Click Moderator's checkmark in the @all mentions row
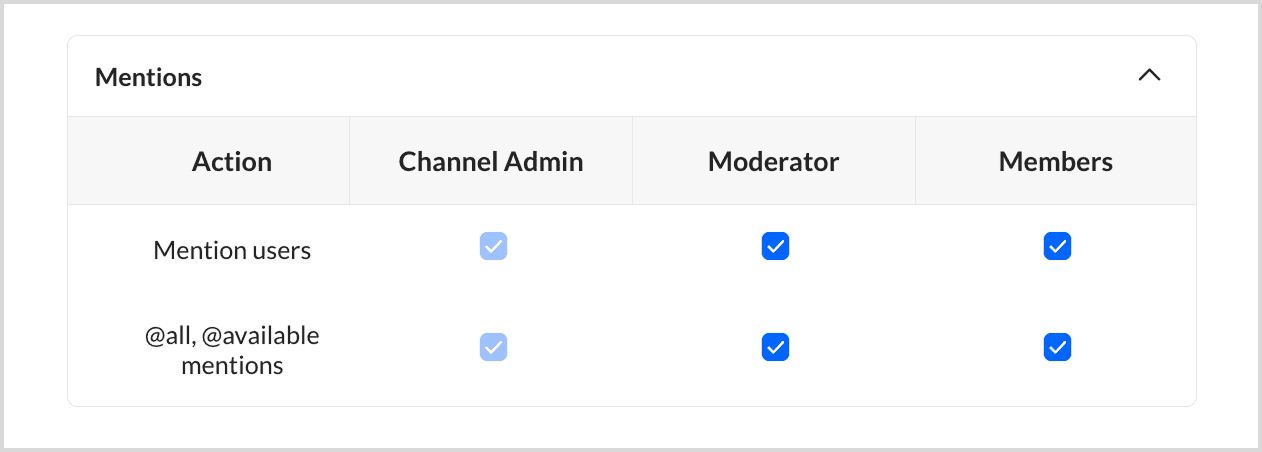The height and width of the screenshot is (452, 1262). (775, 347)
